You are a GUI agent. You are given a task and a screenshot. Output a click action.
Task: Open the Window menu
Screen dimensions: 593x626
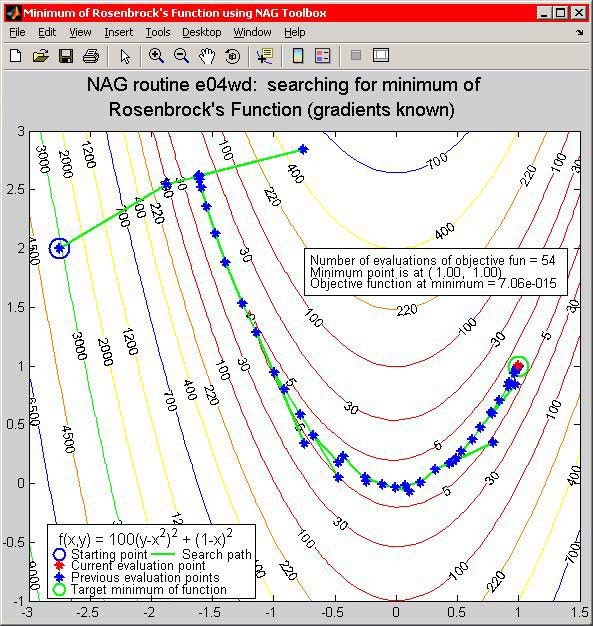(252, 32)
